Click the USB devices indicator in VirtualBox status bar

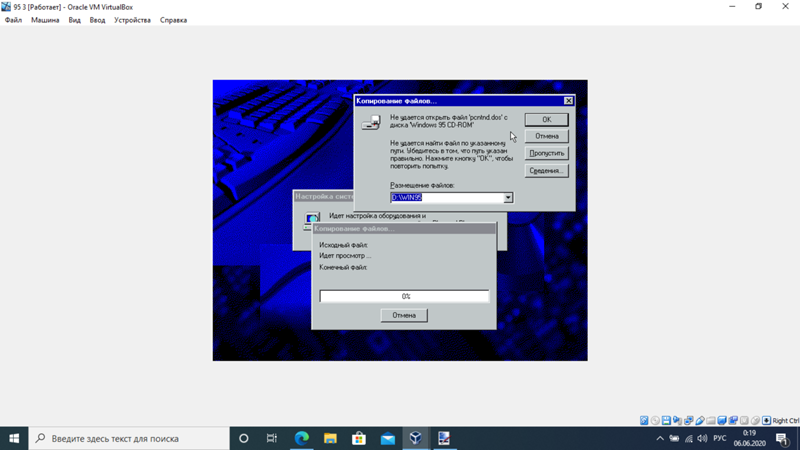tap(700, 420)
